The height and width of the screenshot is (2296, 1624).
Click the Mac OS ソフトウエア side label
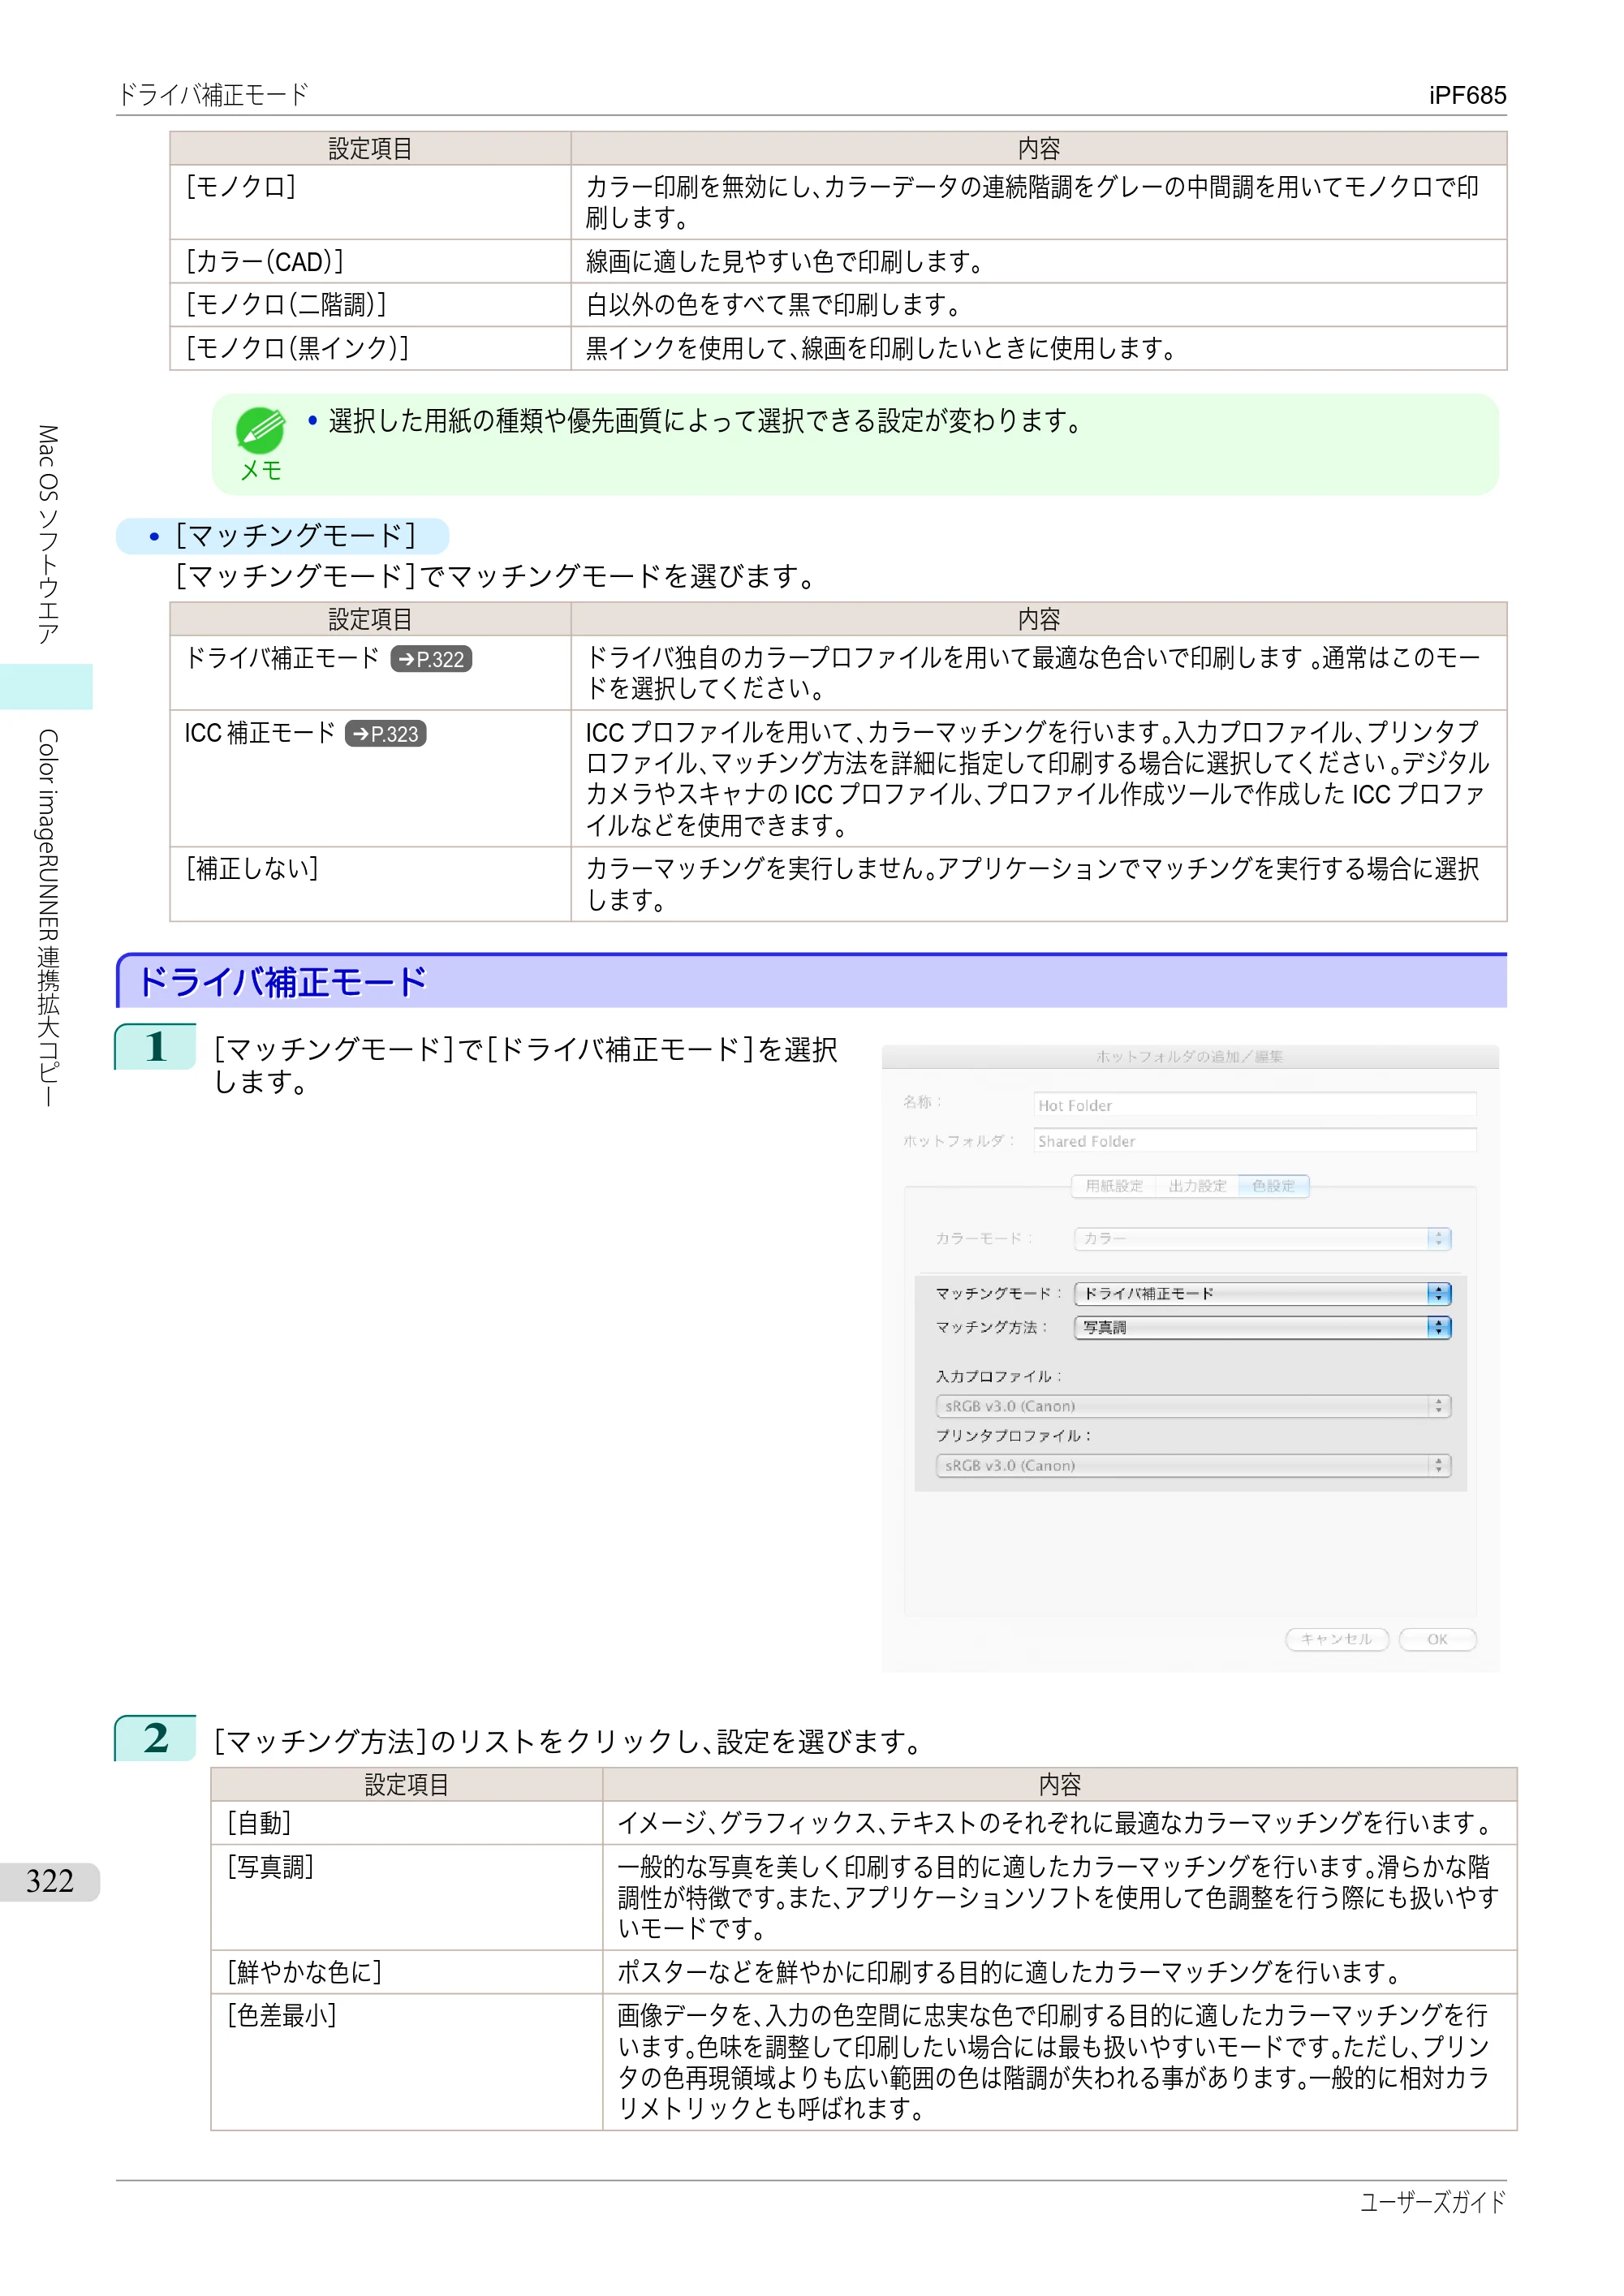[x=47, y=535]
